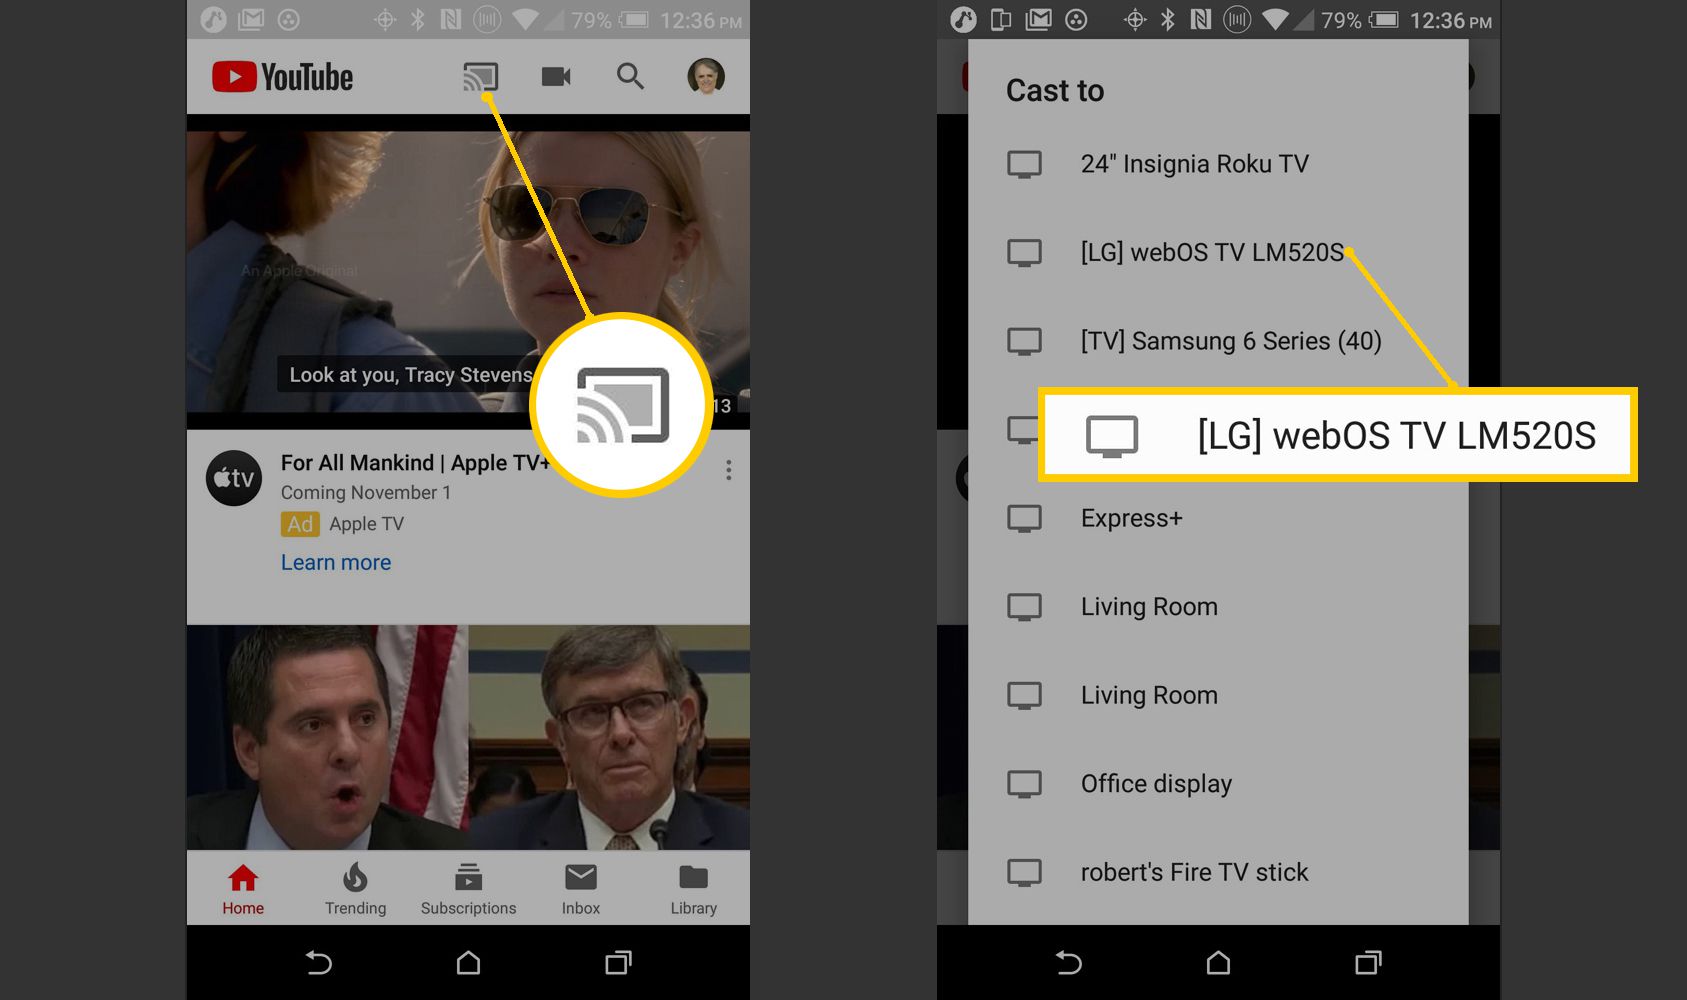
Task: Select the Home tab
Action: pyautogui.click(x=243, y=890)
